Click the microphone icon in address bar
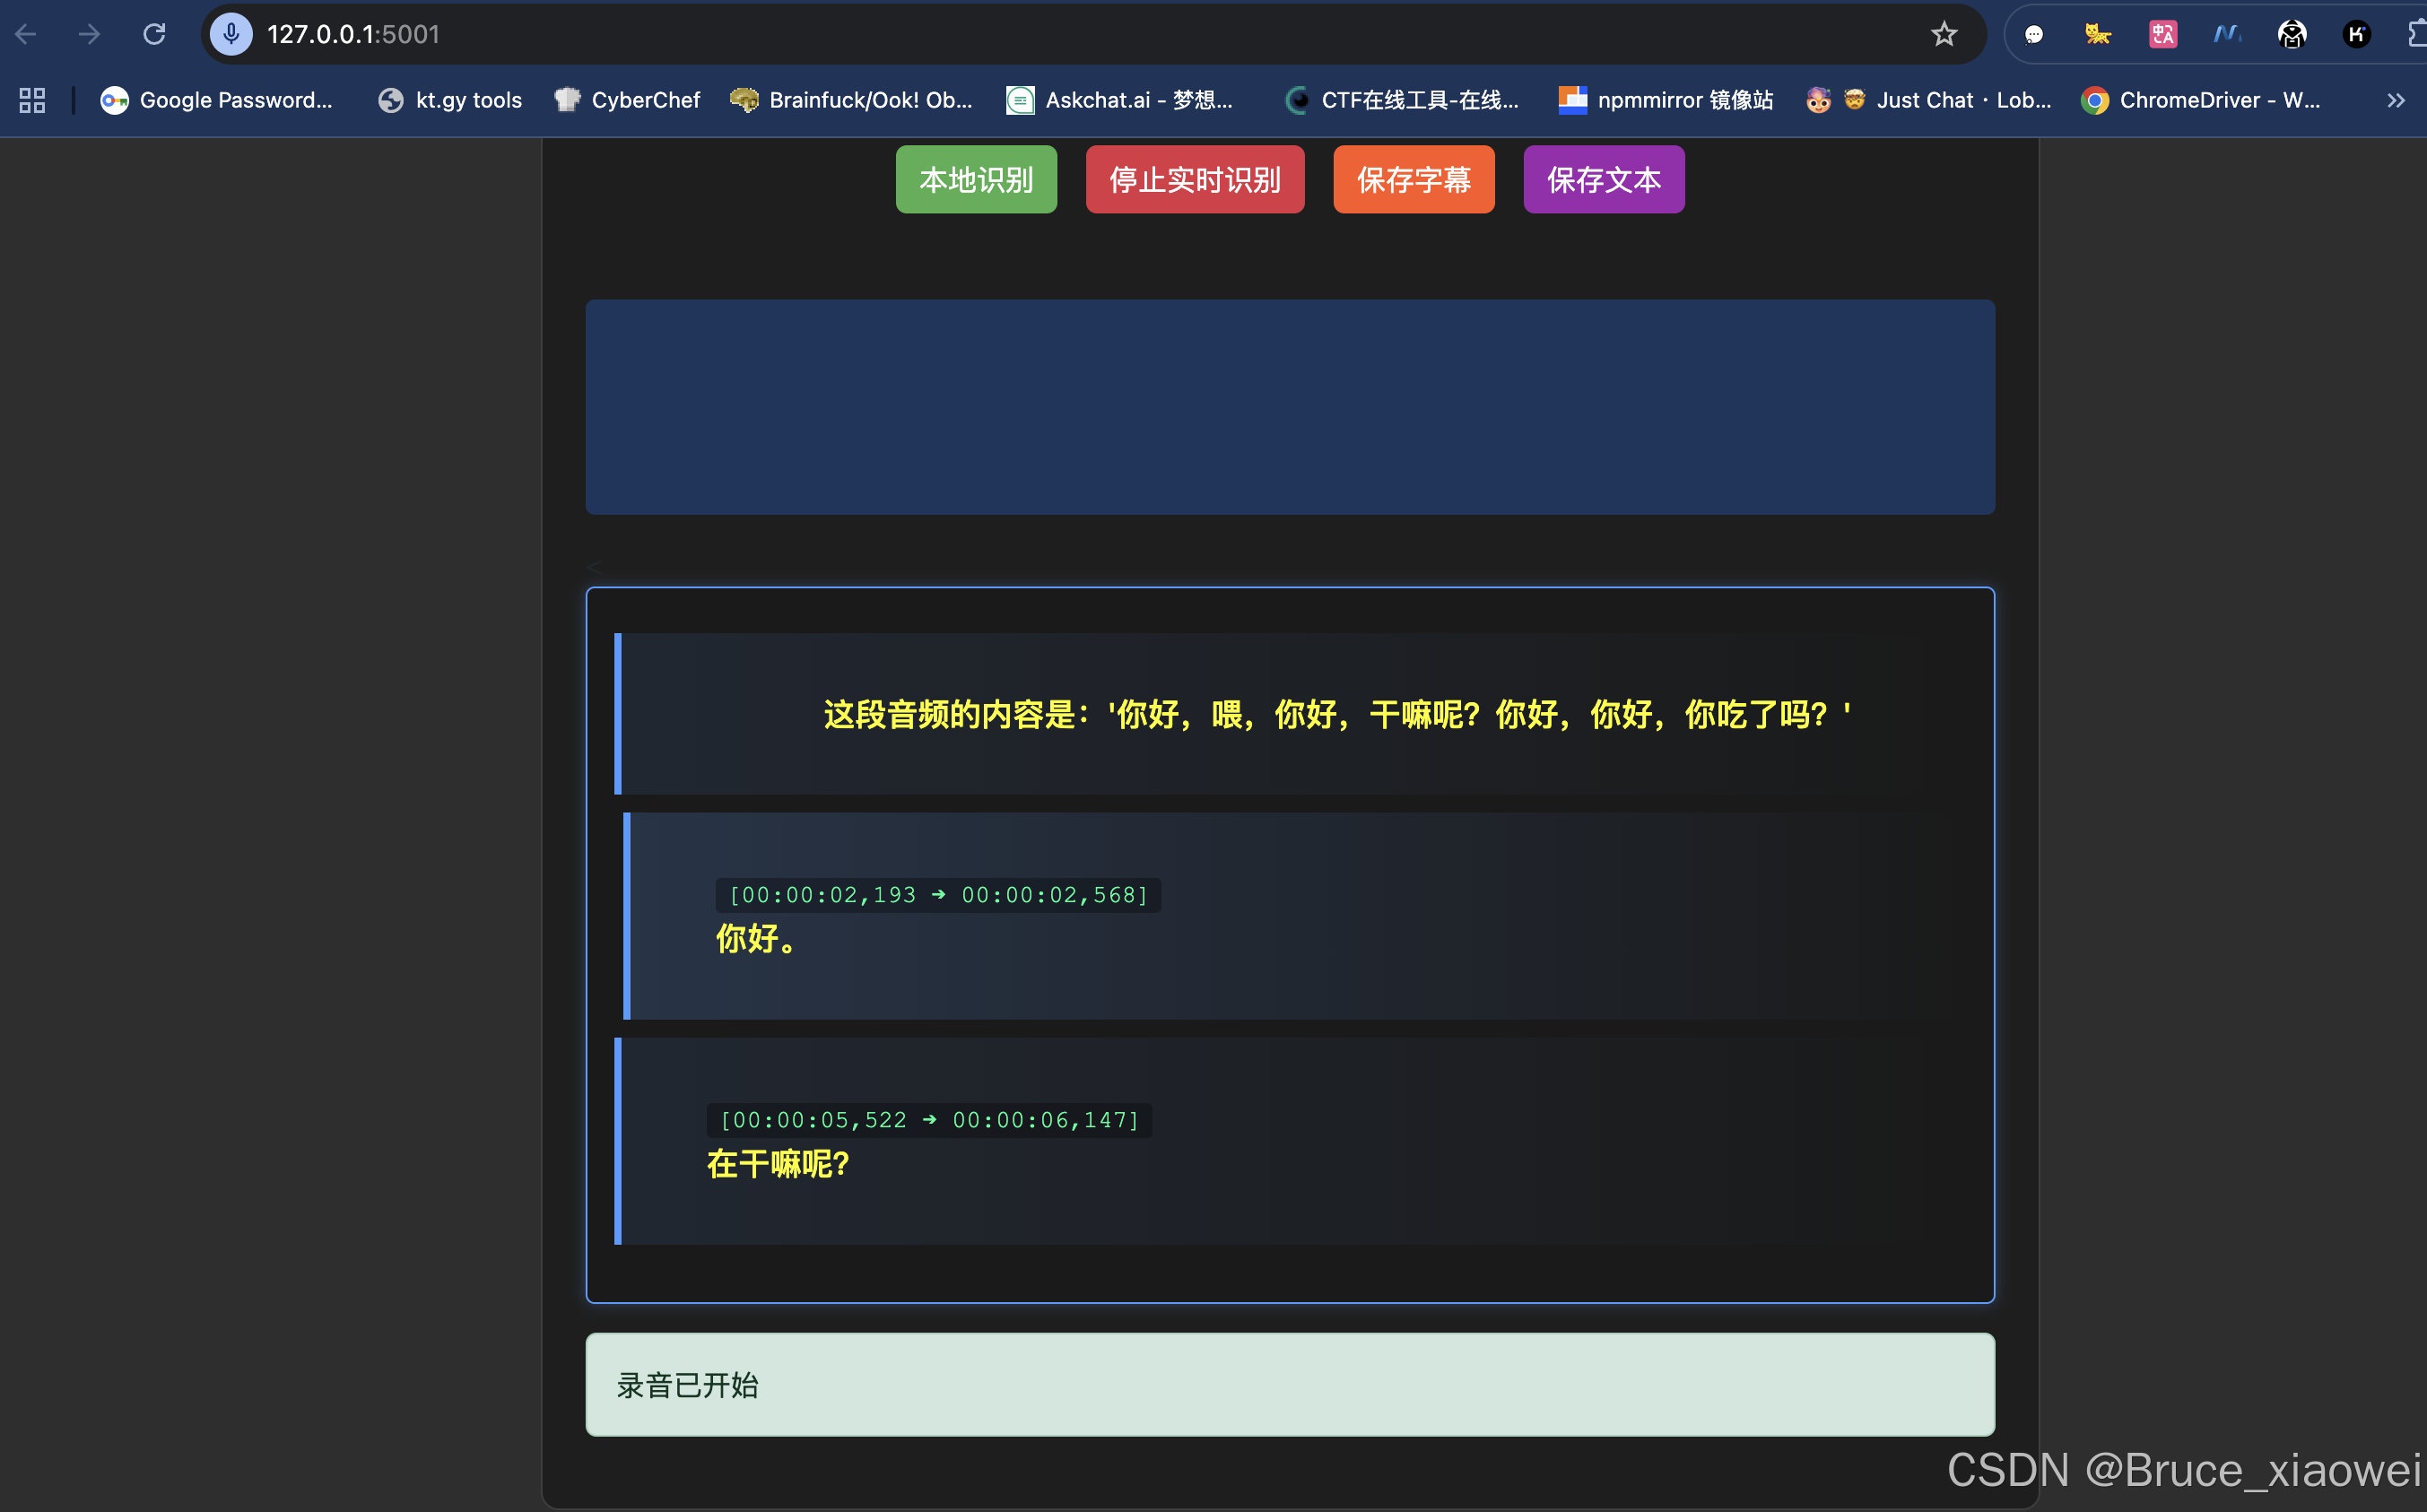Screen dimensions: 2427x1512 point(231,34)
